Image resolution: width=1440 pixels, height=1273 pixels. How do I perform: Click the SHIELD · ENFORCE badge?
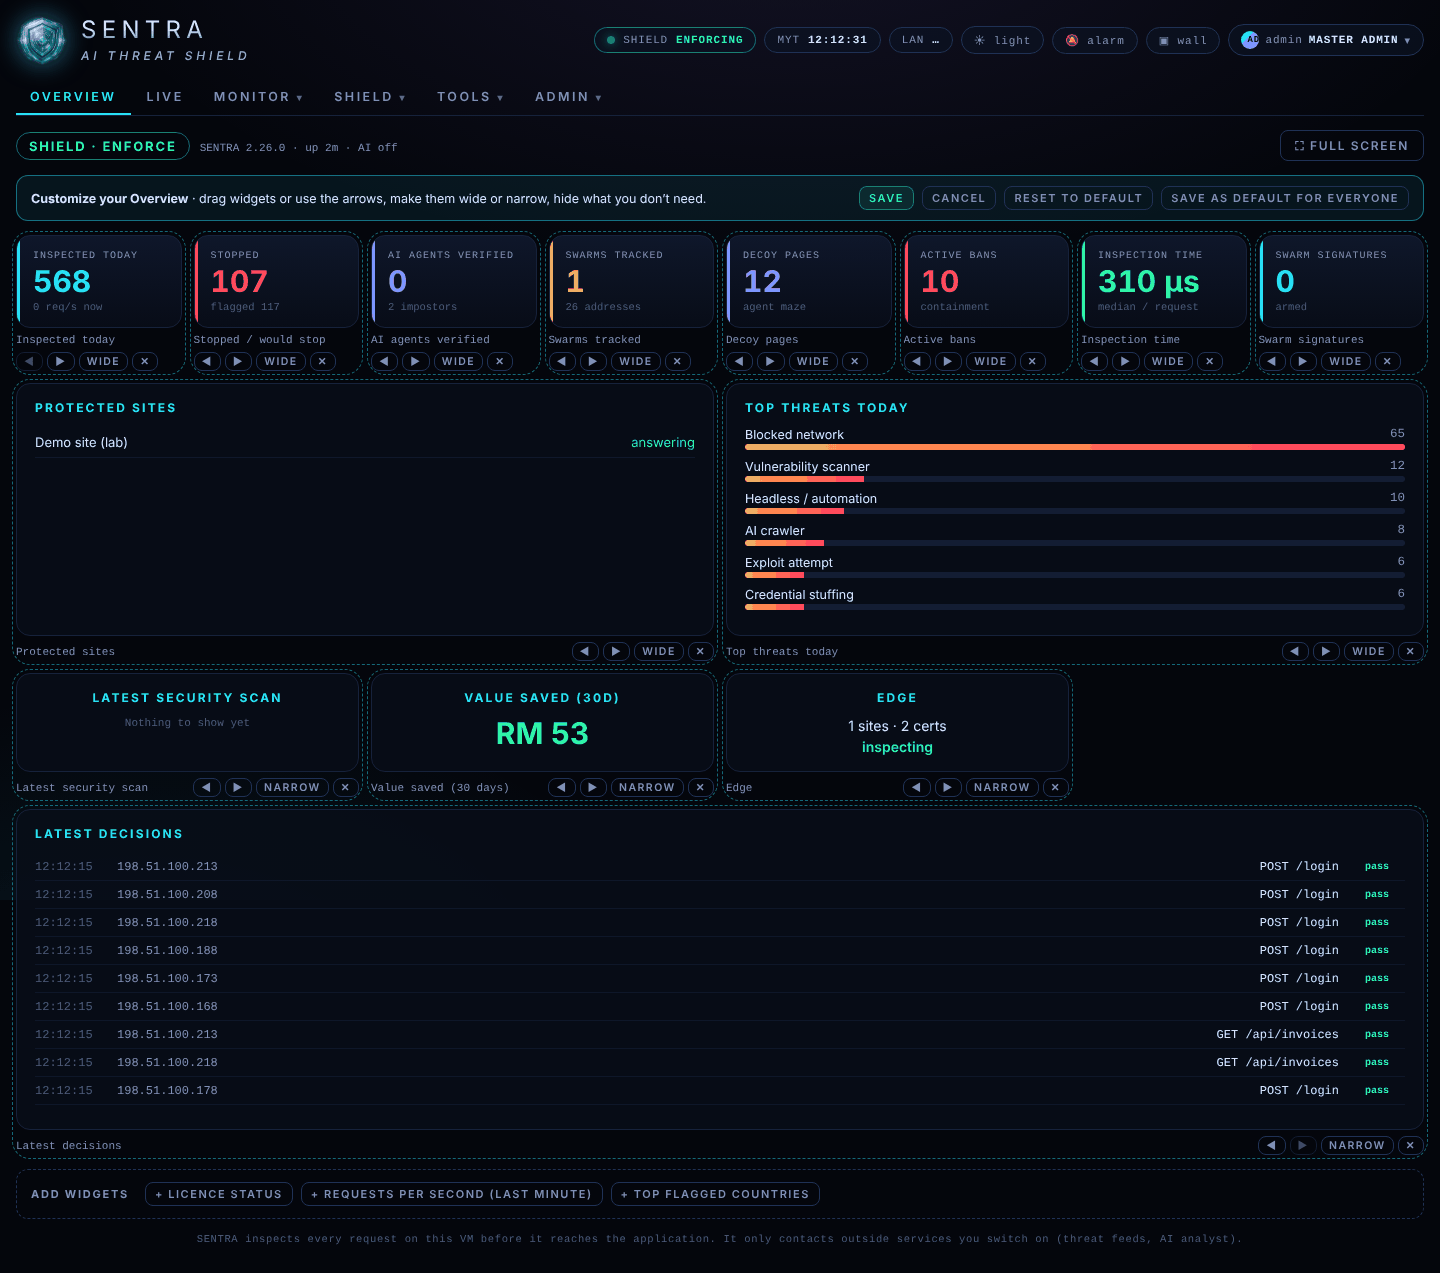coord(103,146)
